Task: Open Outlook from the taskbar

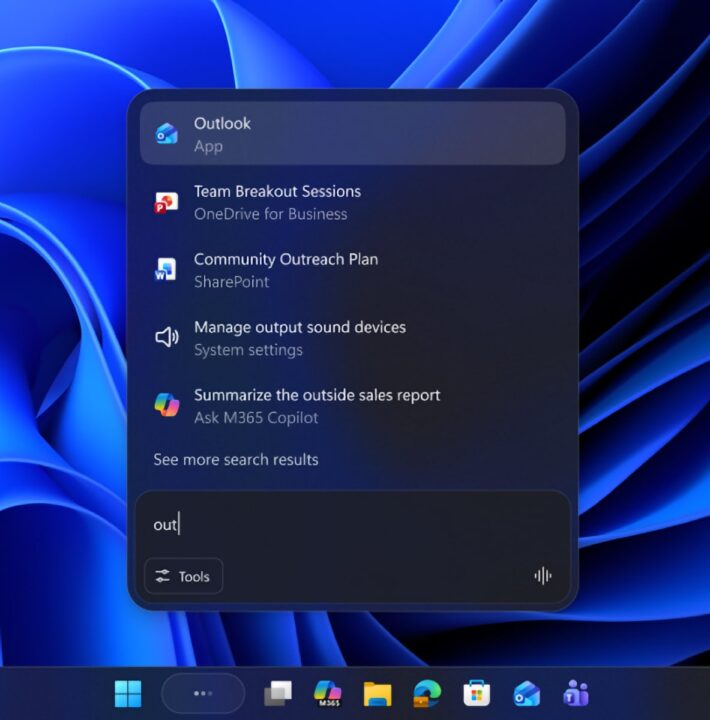Action: [x=526, y=694]
